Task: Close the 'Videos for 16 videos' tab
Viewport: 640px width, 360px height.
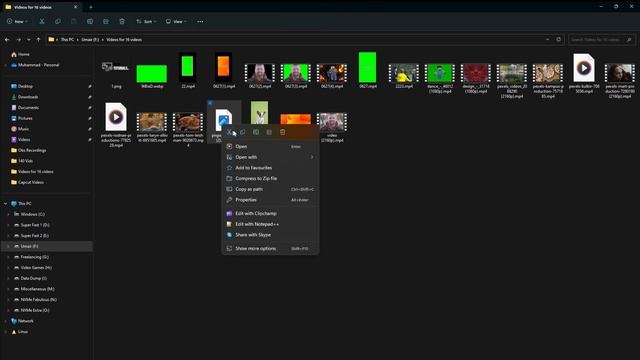Action: pos(76,7)
